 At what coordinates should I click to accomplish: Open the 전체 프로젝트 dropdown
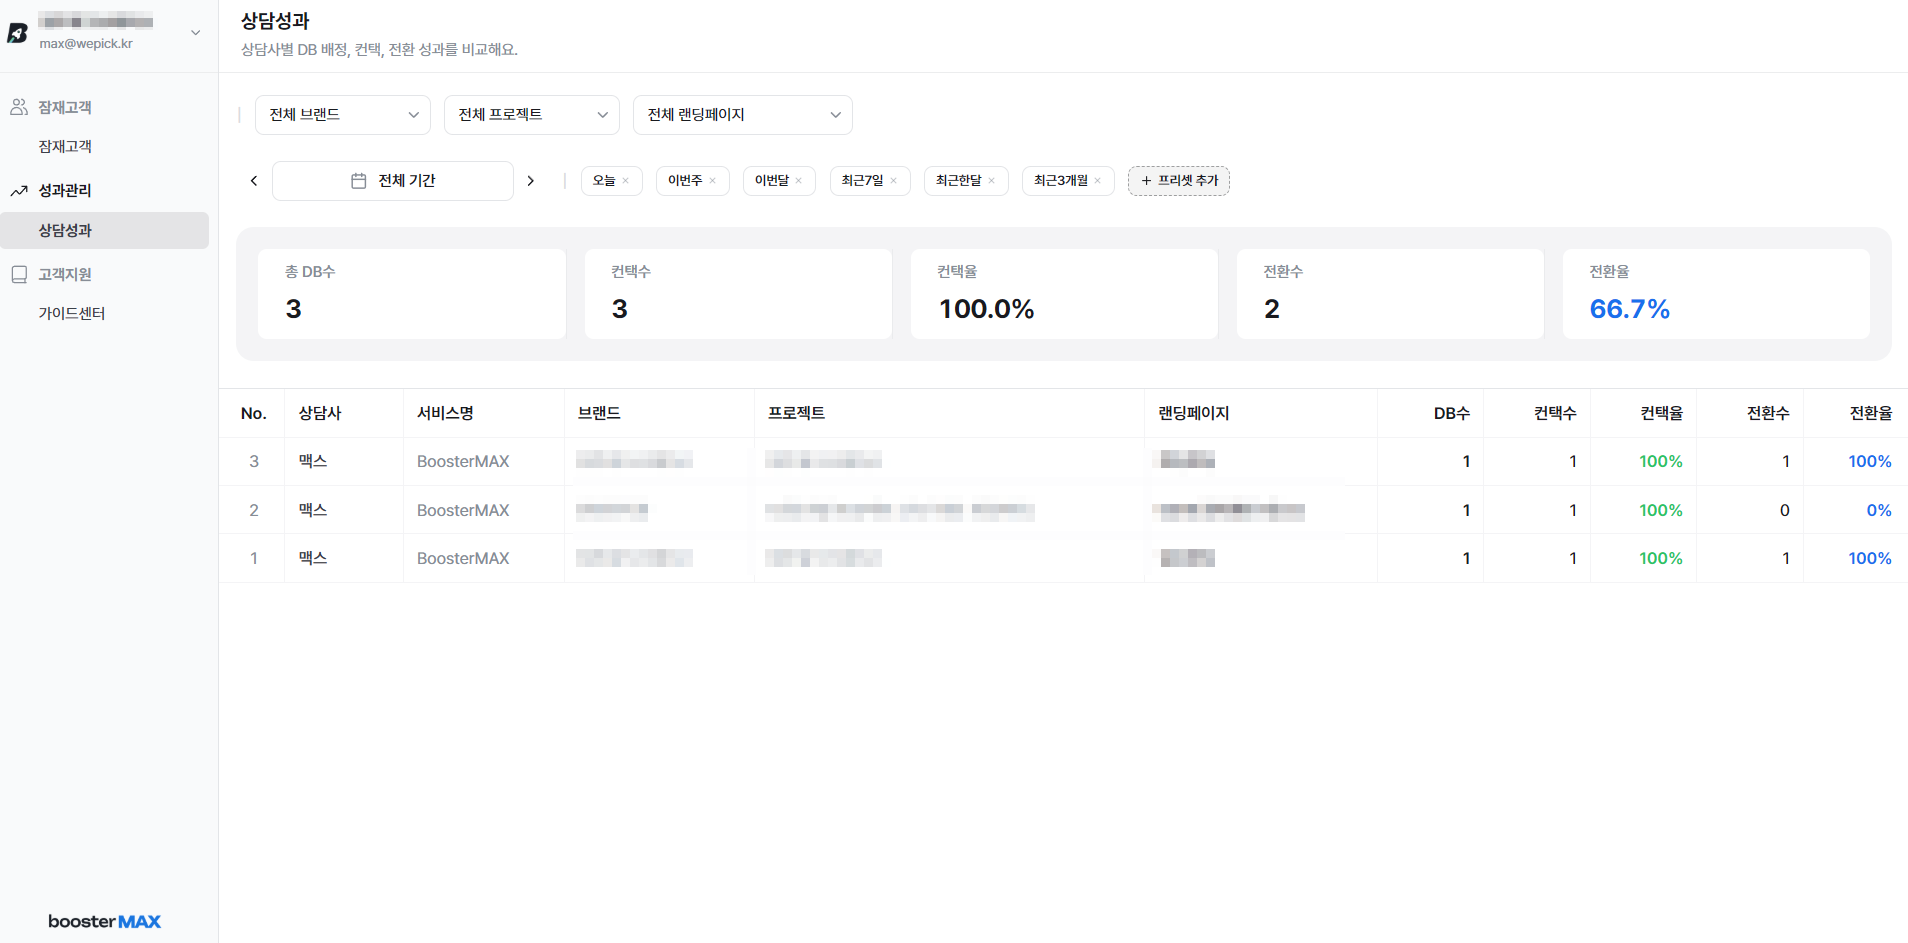(x=532, y=115)
